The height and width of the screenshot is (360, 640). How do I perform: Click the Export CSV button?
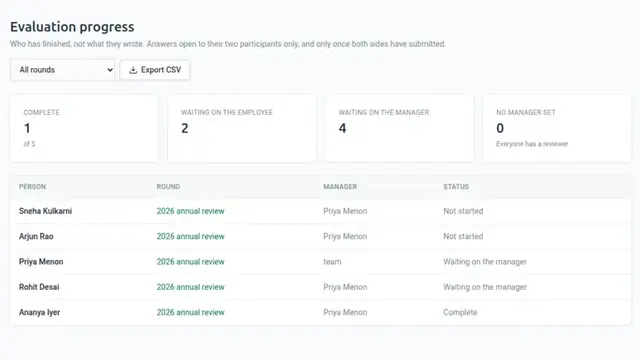155,70
